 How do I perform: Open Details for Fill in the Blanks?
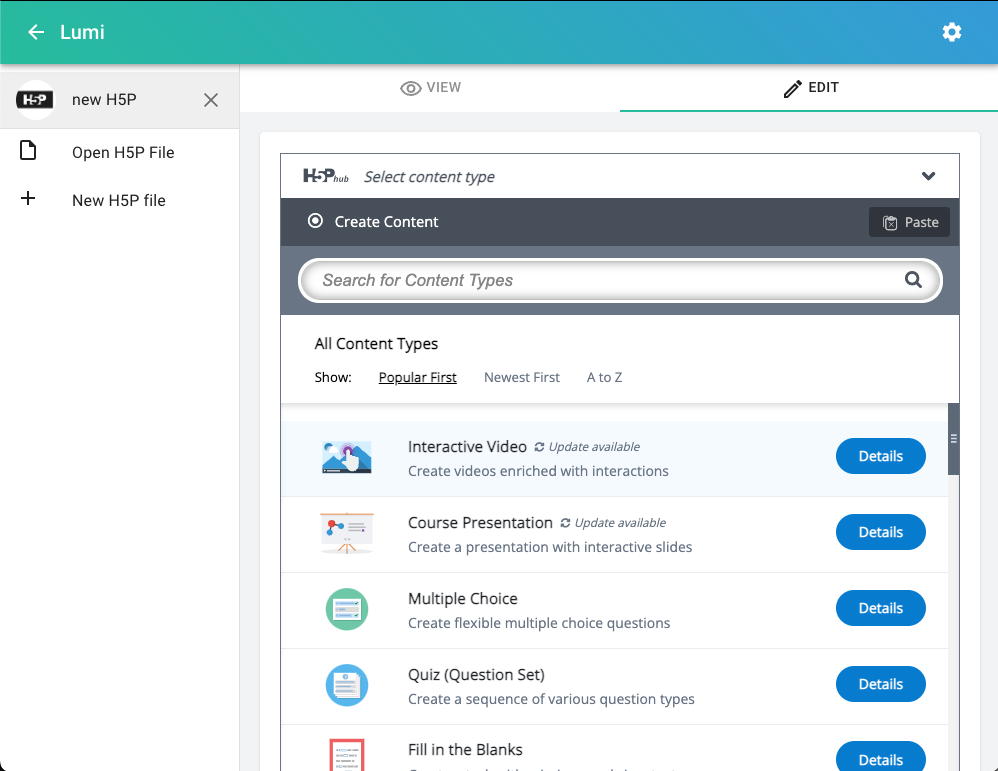pyautogui.click(x=880, y=758)
